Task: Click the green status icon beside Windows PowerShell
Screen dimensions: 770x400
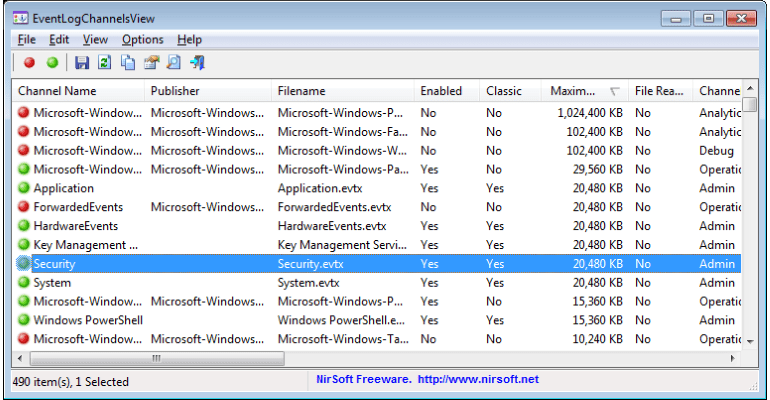Action: tap(24, 321)
